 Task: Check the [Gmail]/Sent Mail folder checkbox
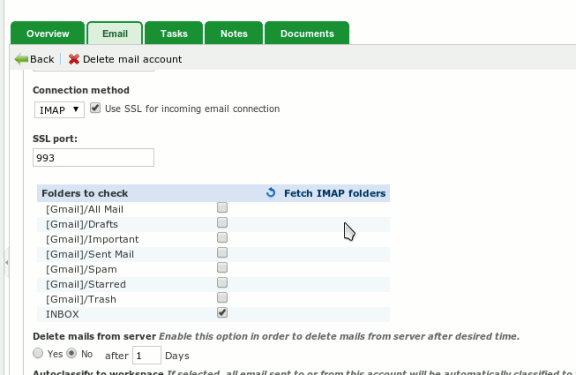click(x=222, y=253)
